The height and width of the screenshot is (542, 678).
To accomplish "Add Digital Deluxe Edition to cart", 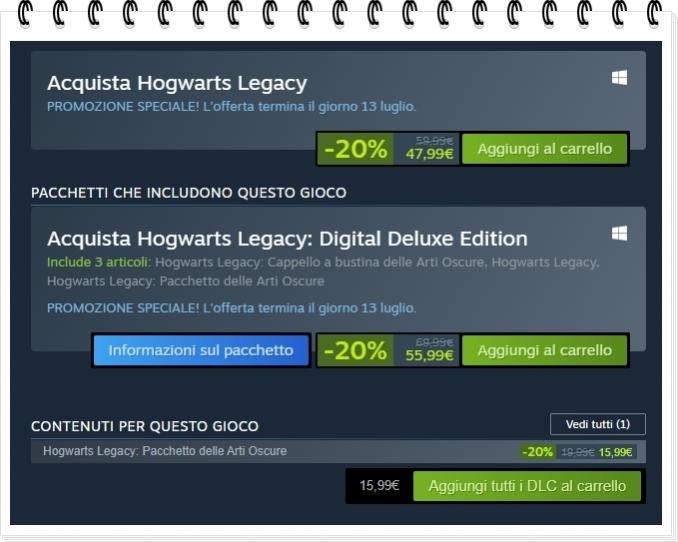I will point(544,350).
